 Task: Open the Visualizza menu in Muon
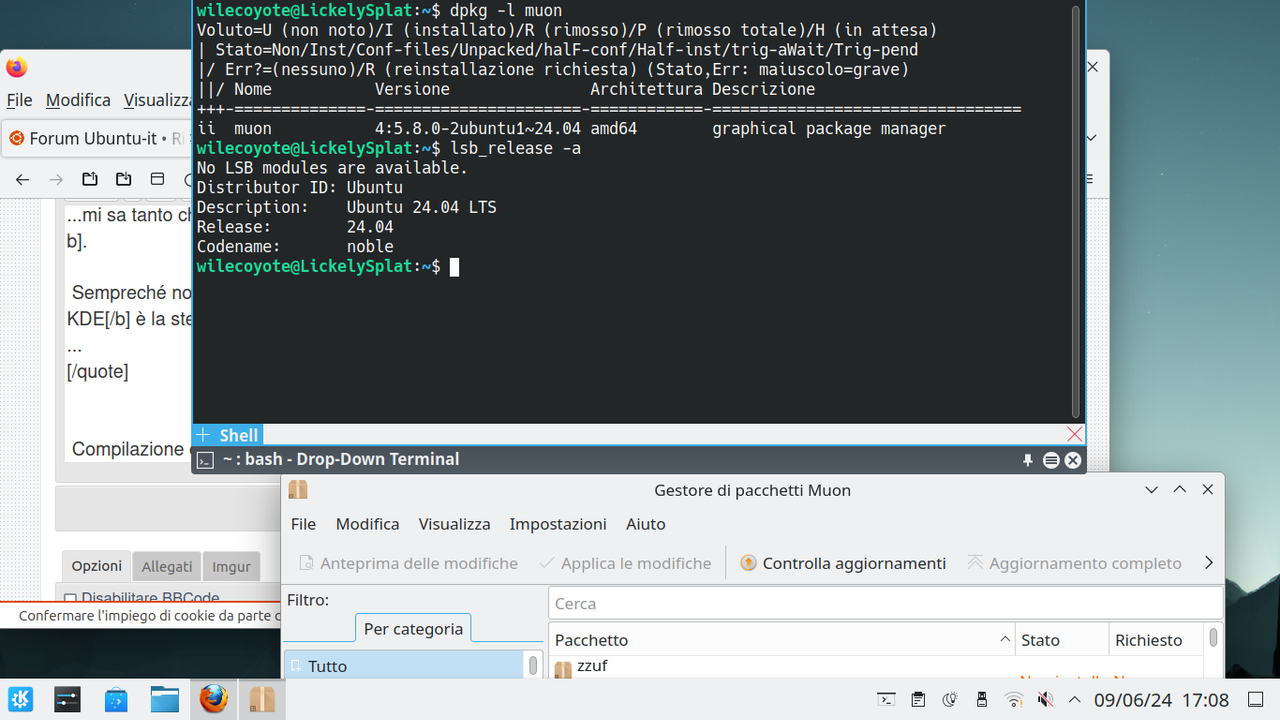coord(454,524)
